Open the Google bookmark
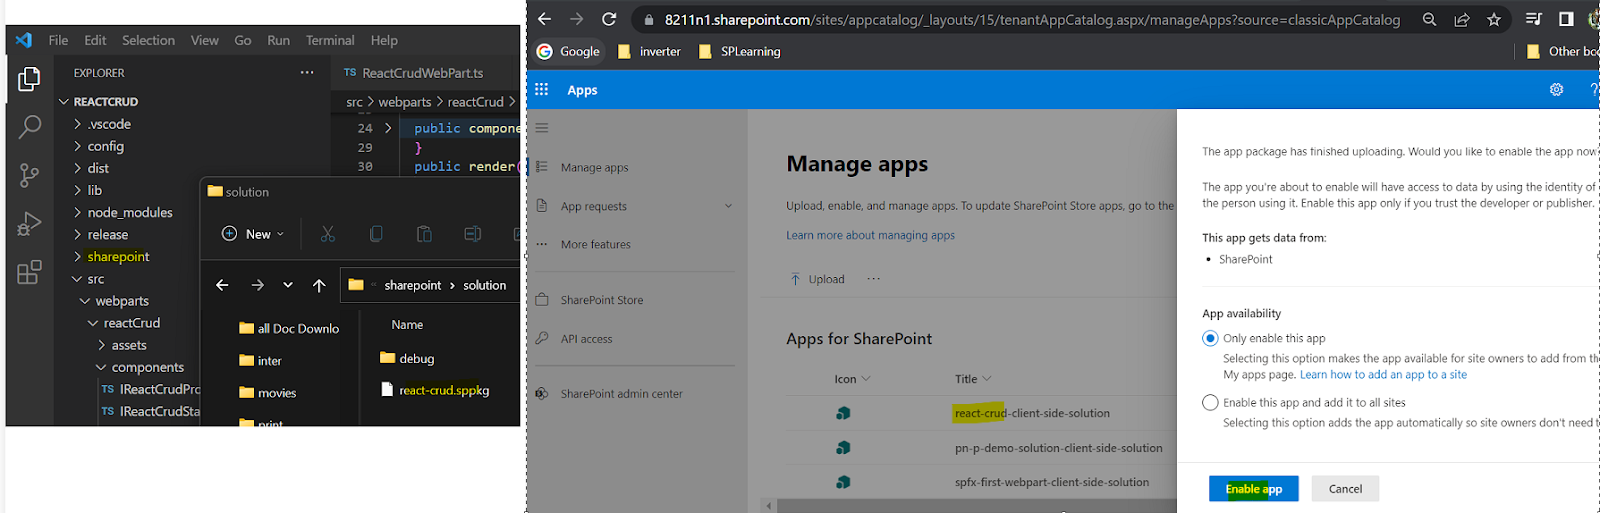1600x513 pixels. point(568,52)
